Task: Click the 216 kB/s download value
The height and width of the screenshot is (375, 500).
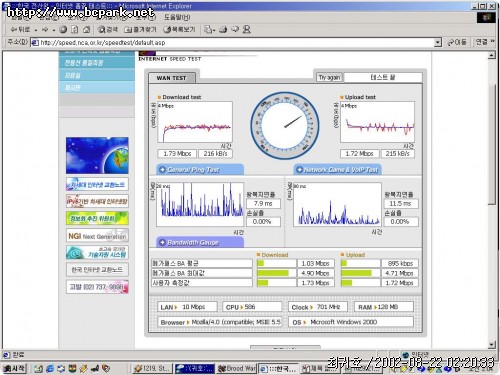Action: coord(215,154)
